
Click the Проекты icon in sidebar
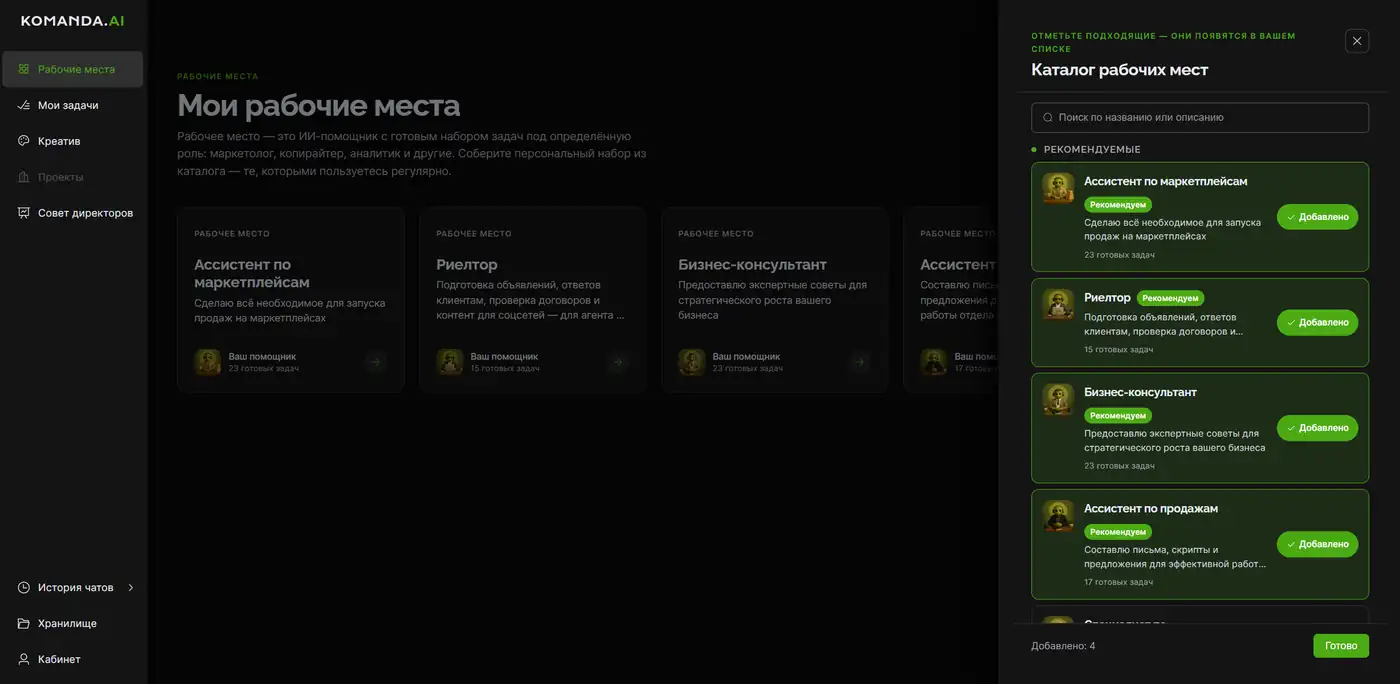pyautogui.click(x=24, y=177)
